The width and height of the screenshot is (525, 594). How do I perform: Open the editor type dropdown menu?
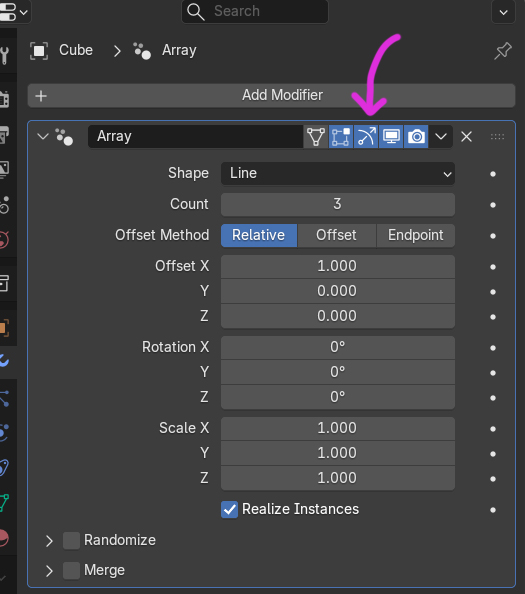pyautogui.click(x=14, y=12)
